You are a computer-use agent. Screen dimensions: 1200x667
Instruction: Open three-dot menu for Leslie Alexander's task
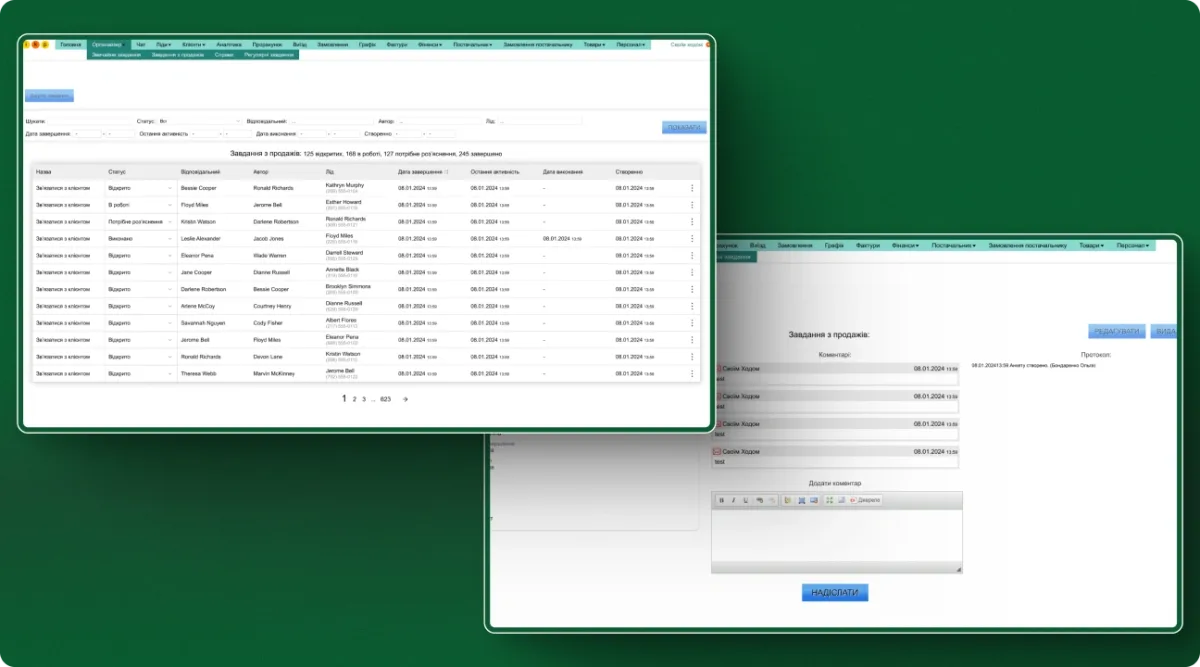tap(692, 239)
